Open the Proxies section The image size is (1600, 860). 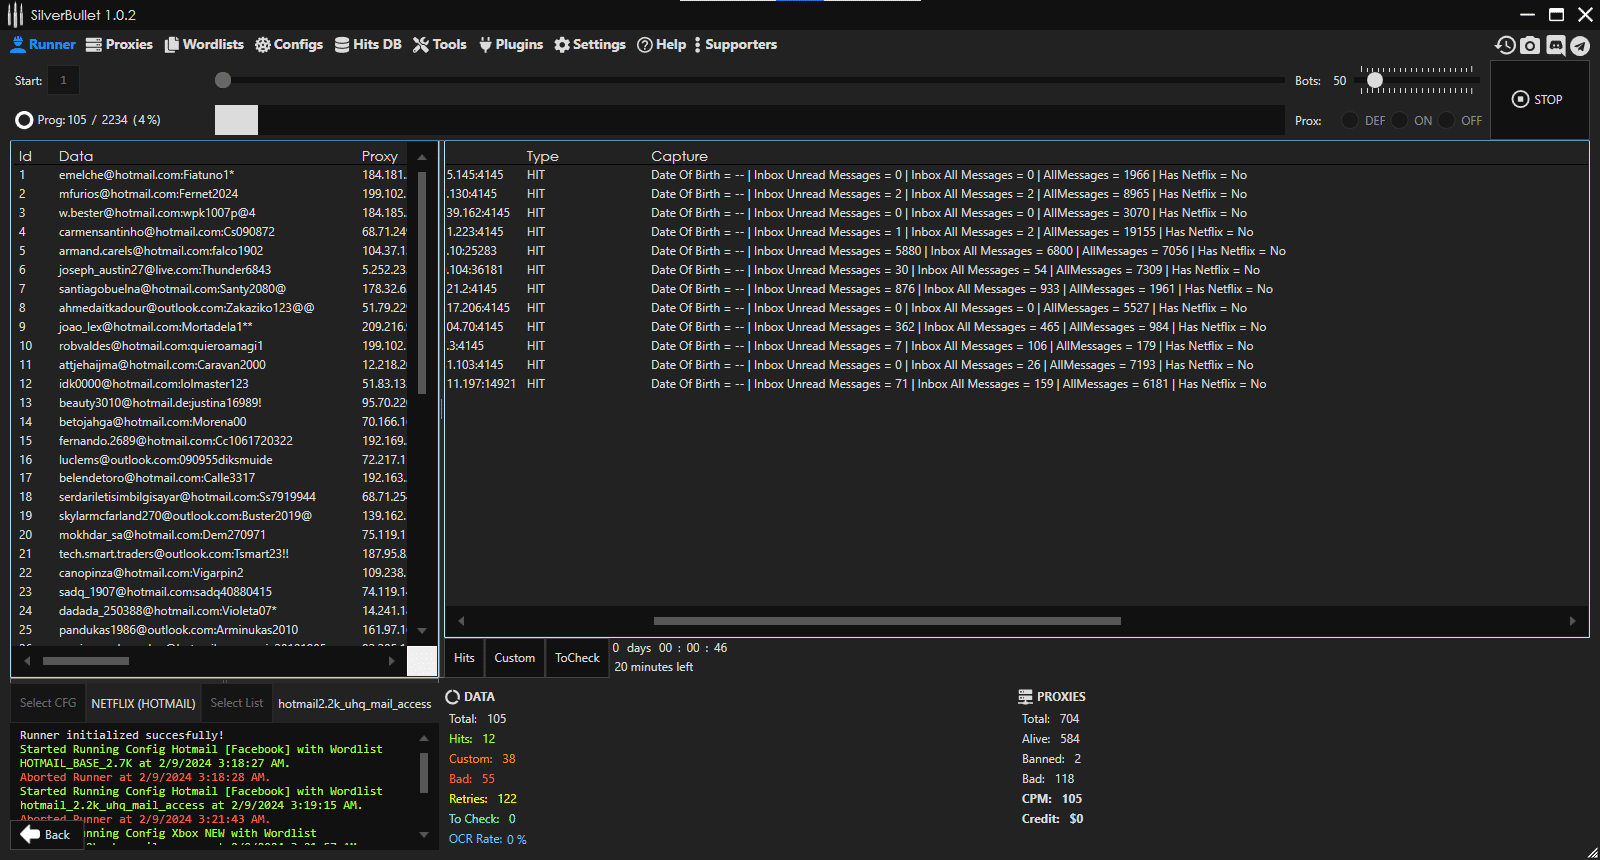point(119,45)
